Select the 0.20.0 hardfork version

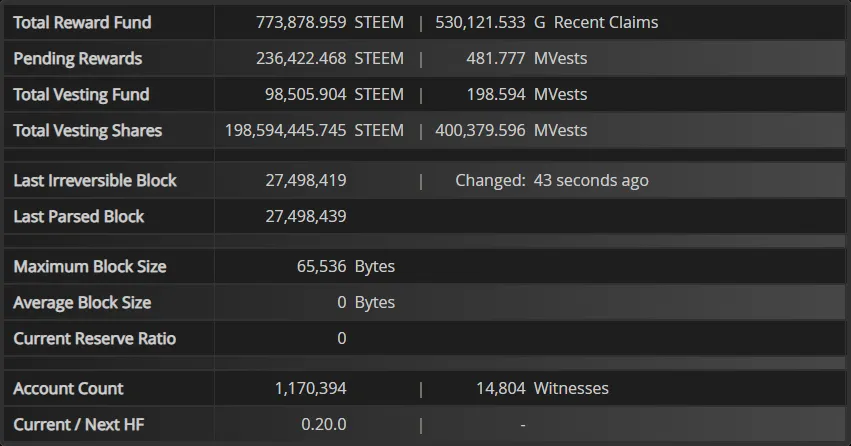pyautogui.click(x=323, y=424)
